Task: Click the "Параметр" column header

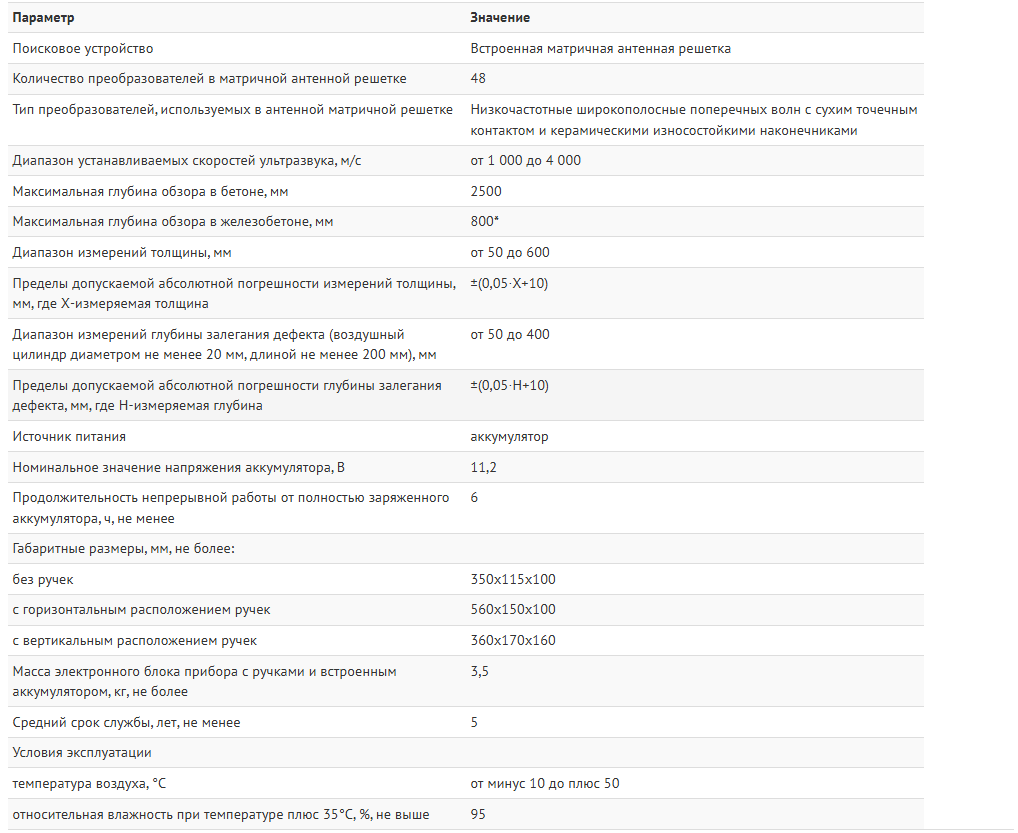Action: [x=43, y=18]
